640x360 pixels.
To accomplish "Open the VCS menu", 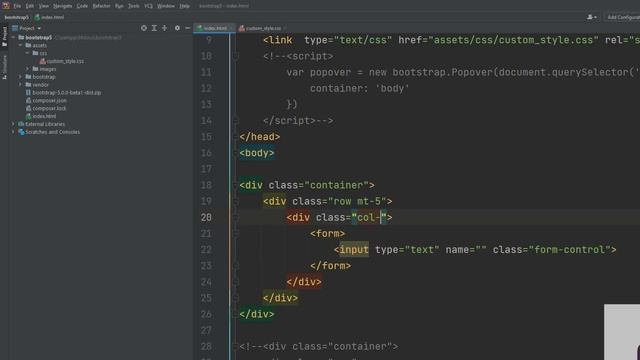I will point(148,6).
